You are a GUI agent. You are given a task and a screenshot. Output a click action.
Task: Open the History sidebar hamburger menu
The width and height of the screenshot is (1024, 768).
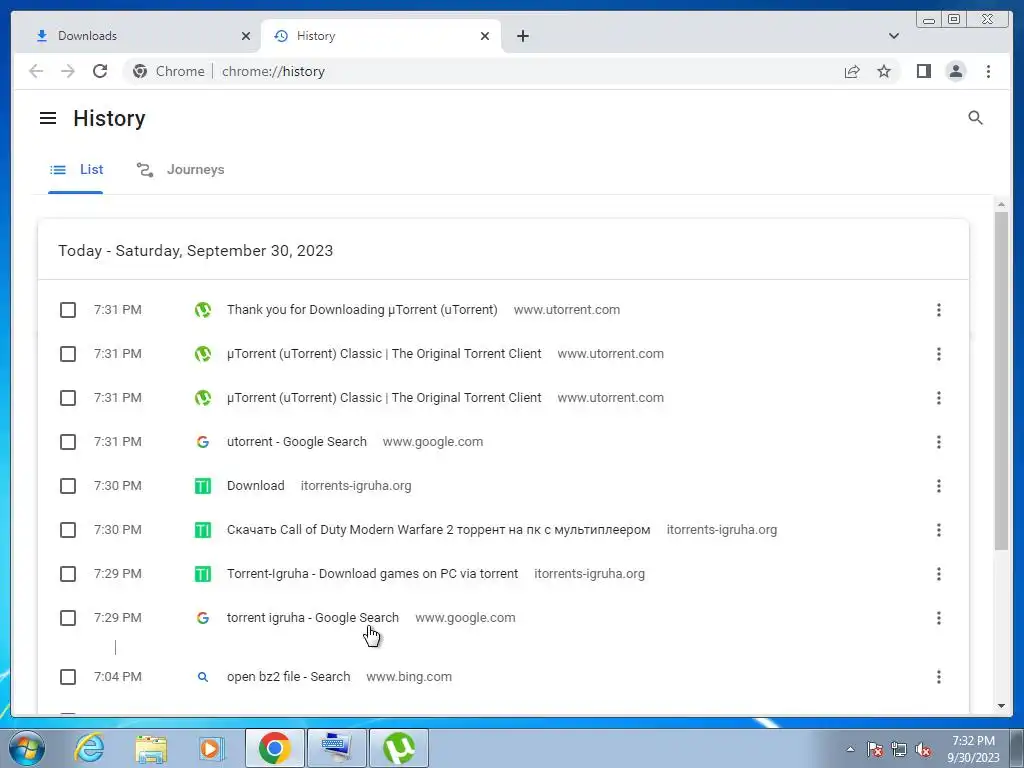[48, 118]
